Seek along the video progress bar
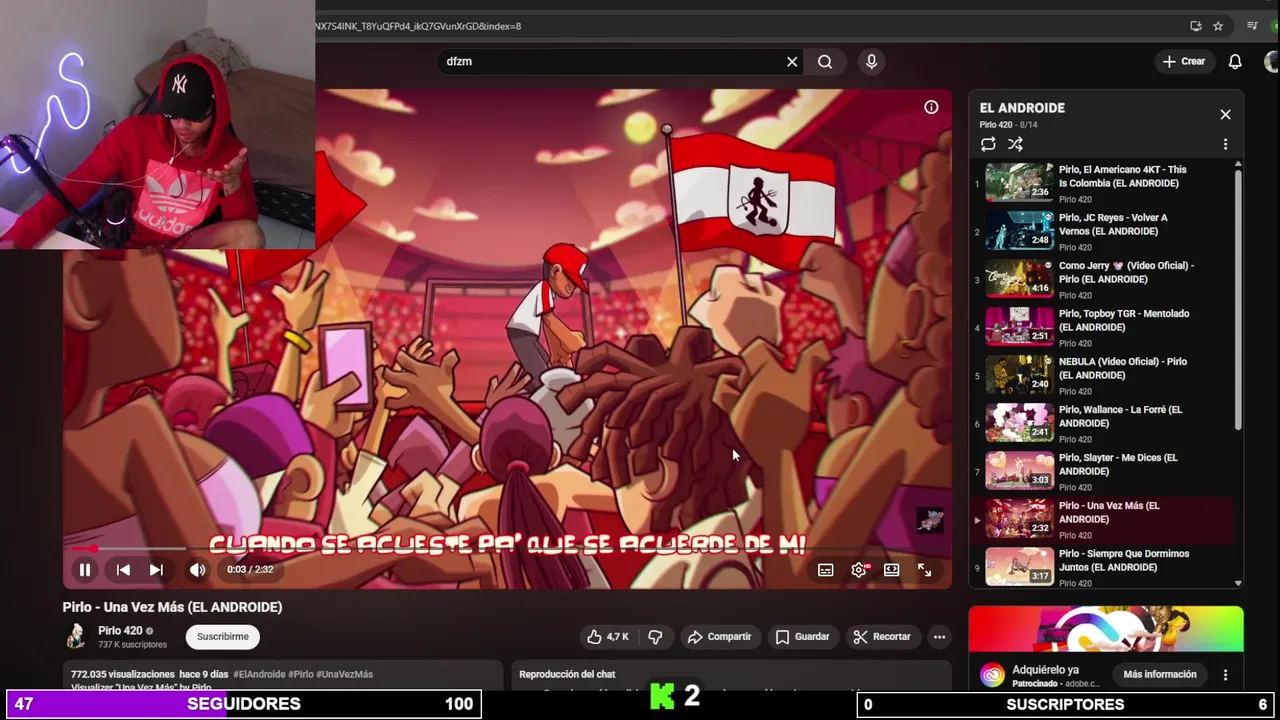Screen dimensions: 1280x720 (x=507, y=549)
